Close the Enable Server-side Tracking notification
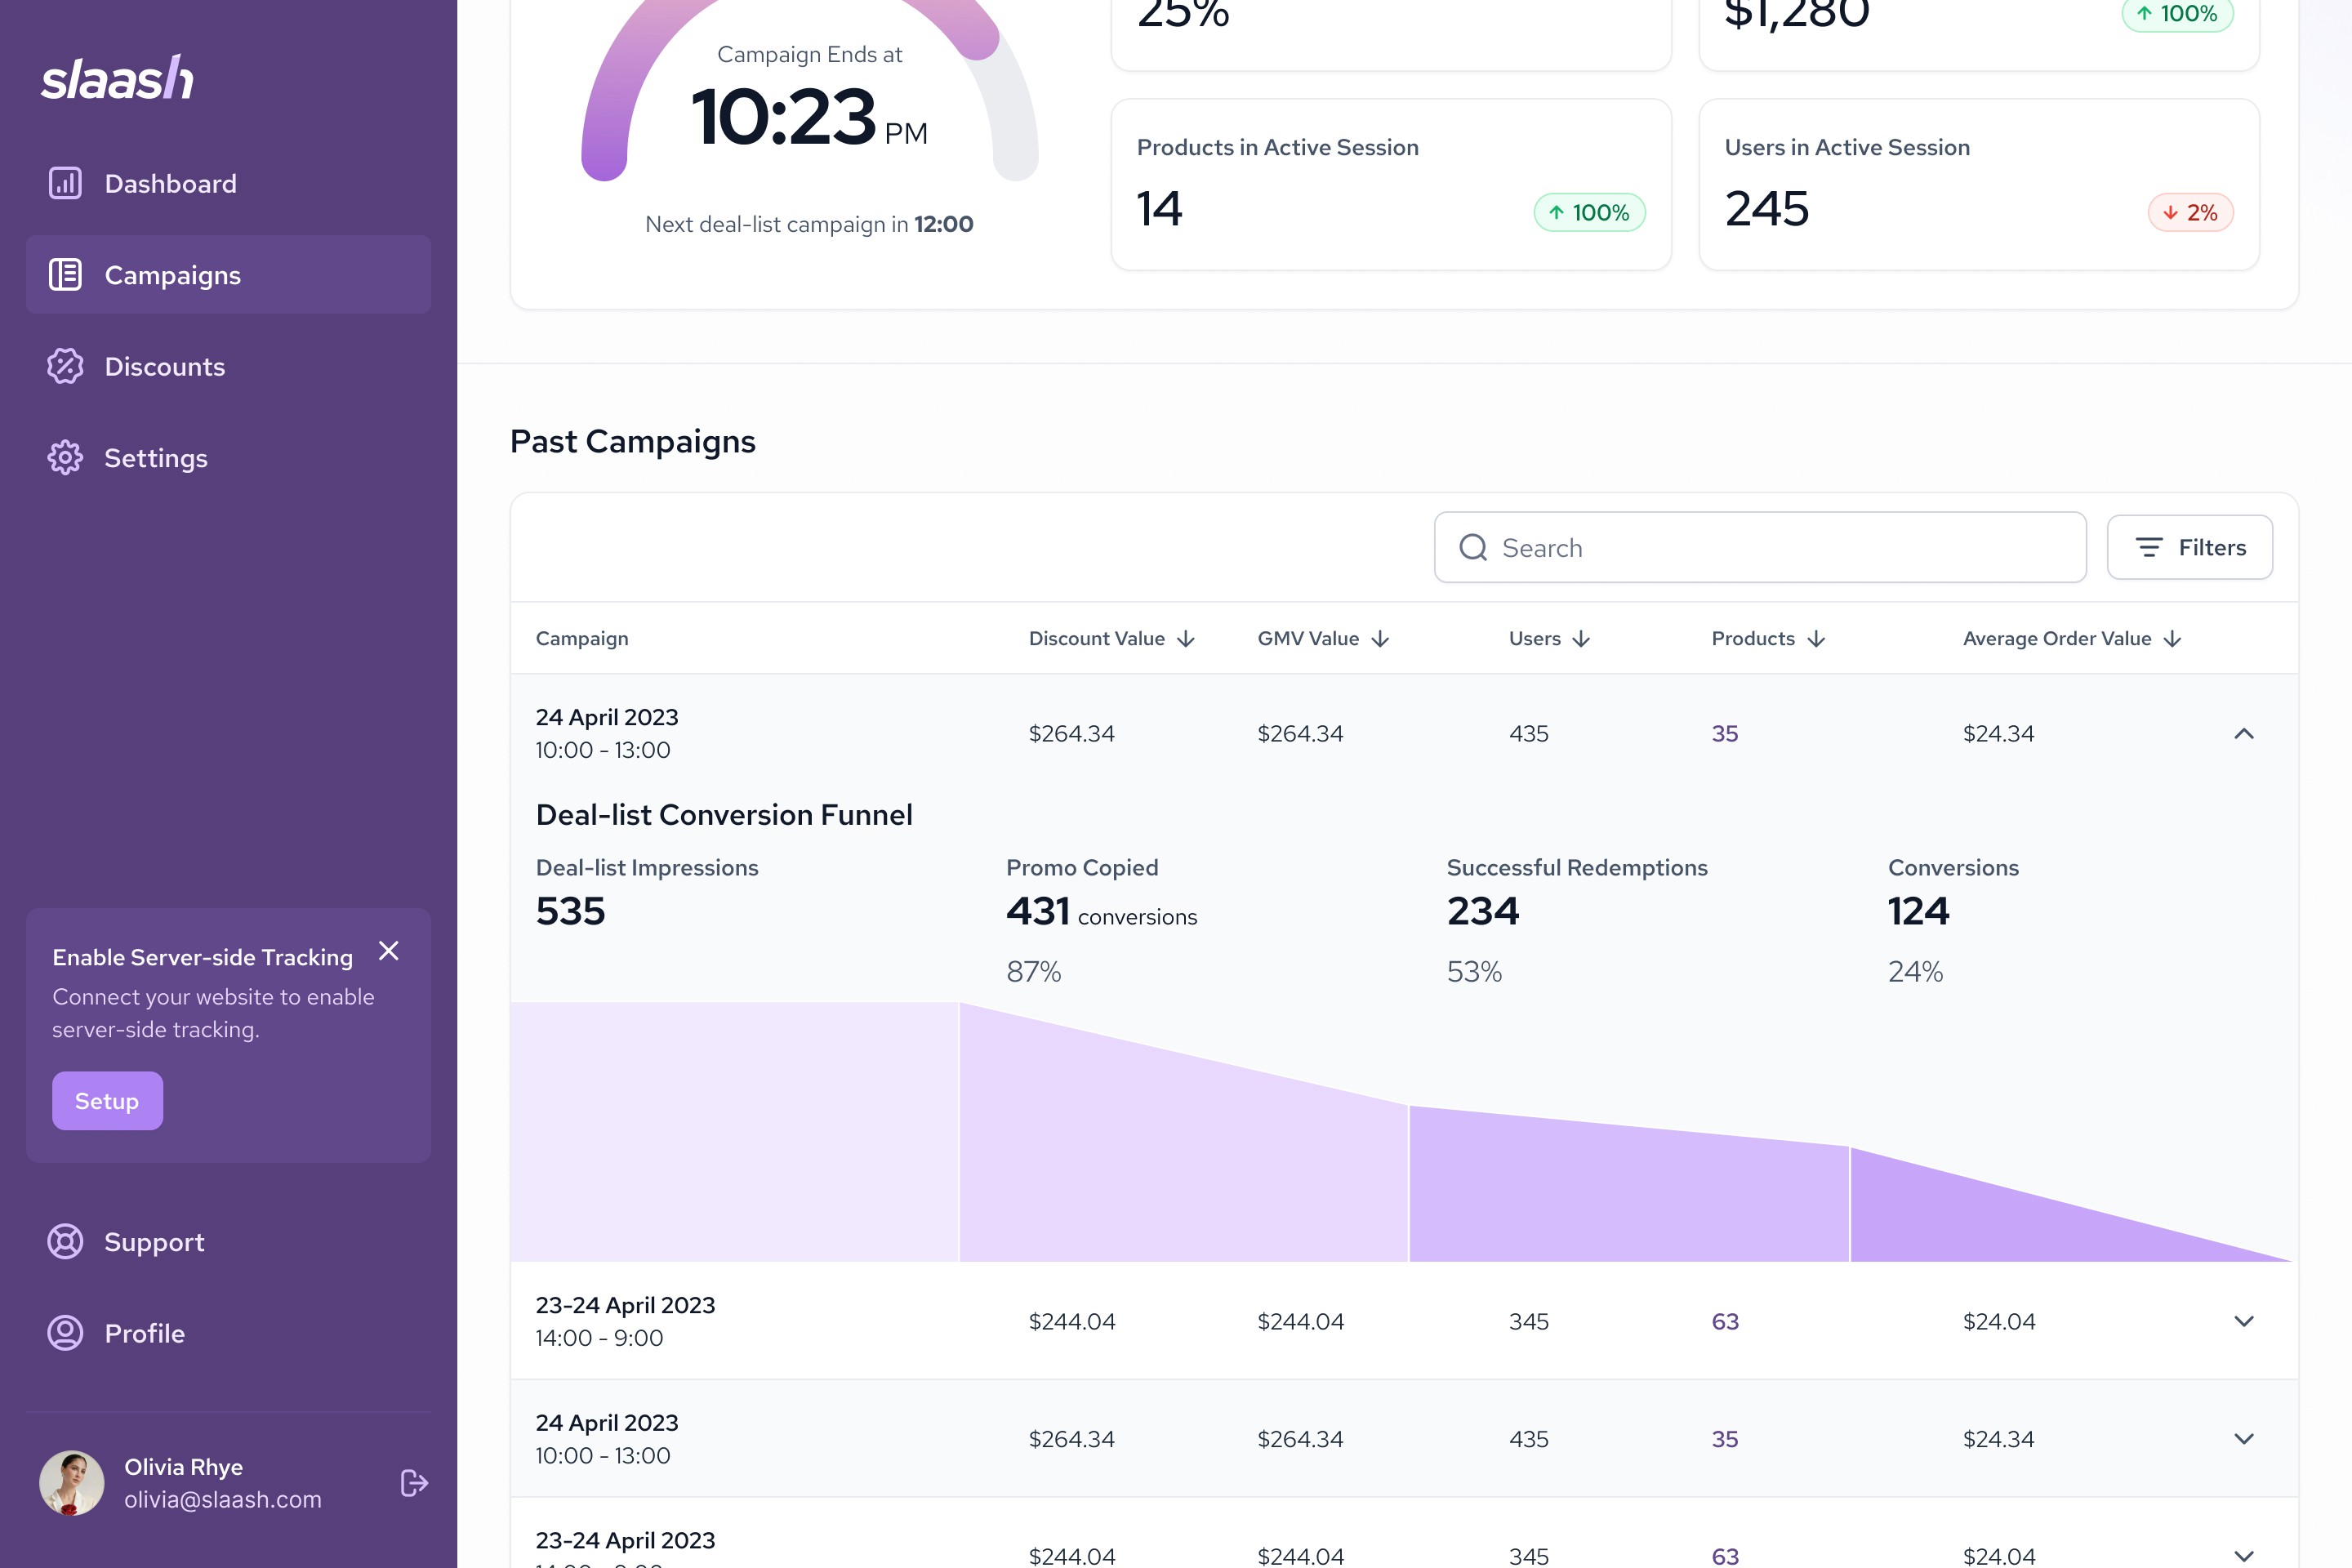The image size is (2352, 1568). [389, 947]
